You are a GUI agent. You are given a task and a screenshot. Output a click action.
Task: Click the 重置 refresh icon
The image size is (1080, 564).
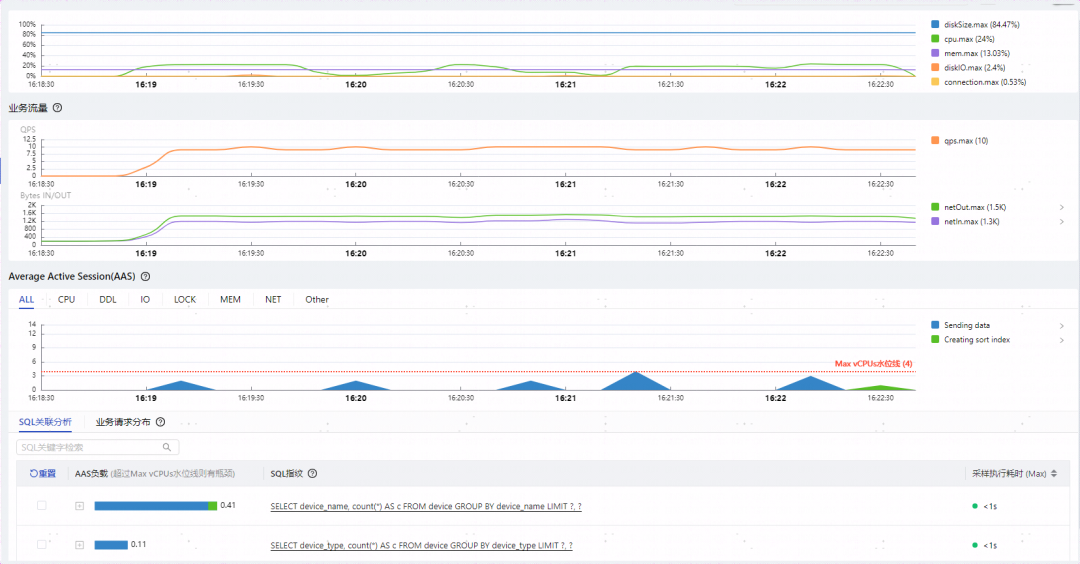click(34, 474)
